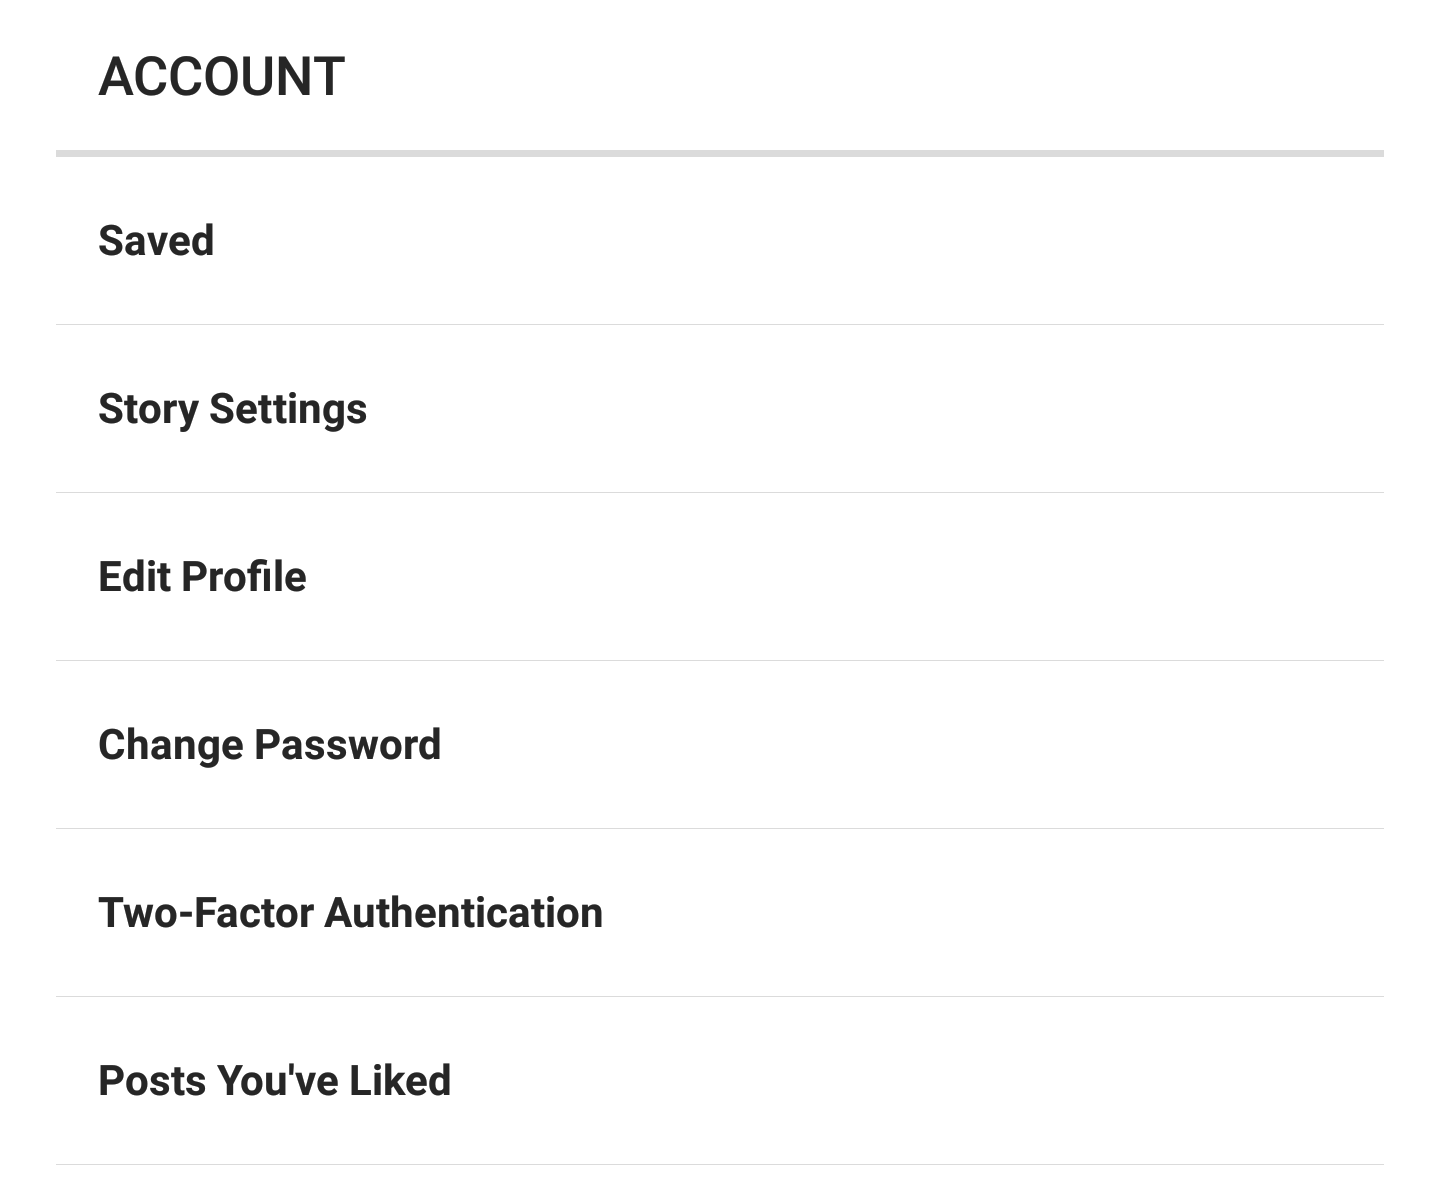
Task: Click the ACCOUNT section header
Action: (x=221, y=73)
